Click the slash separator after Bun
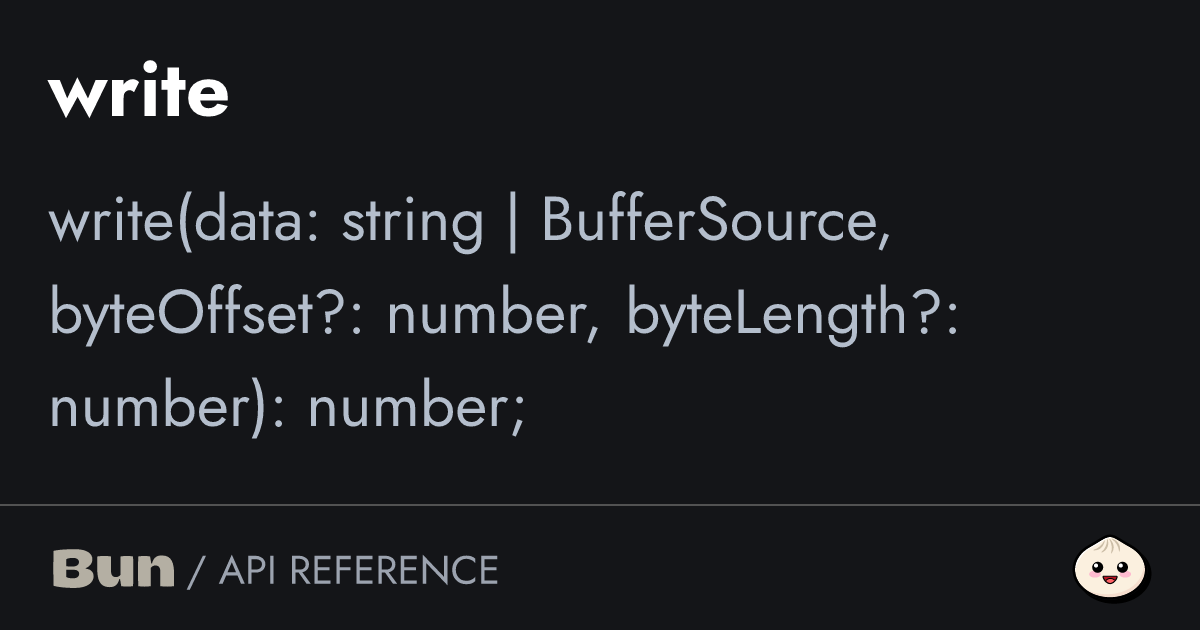The image size is (1200, 630). coord(196,571)
